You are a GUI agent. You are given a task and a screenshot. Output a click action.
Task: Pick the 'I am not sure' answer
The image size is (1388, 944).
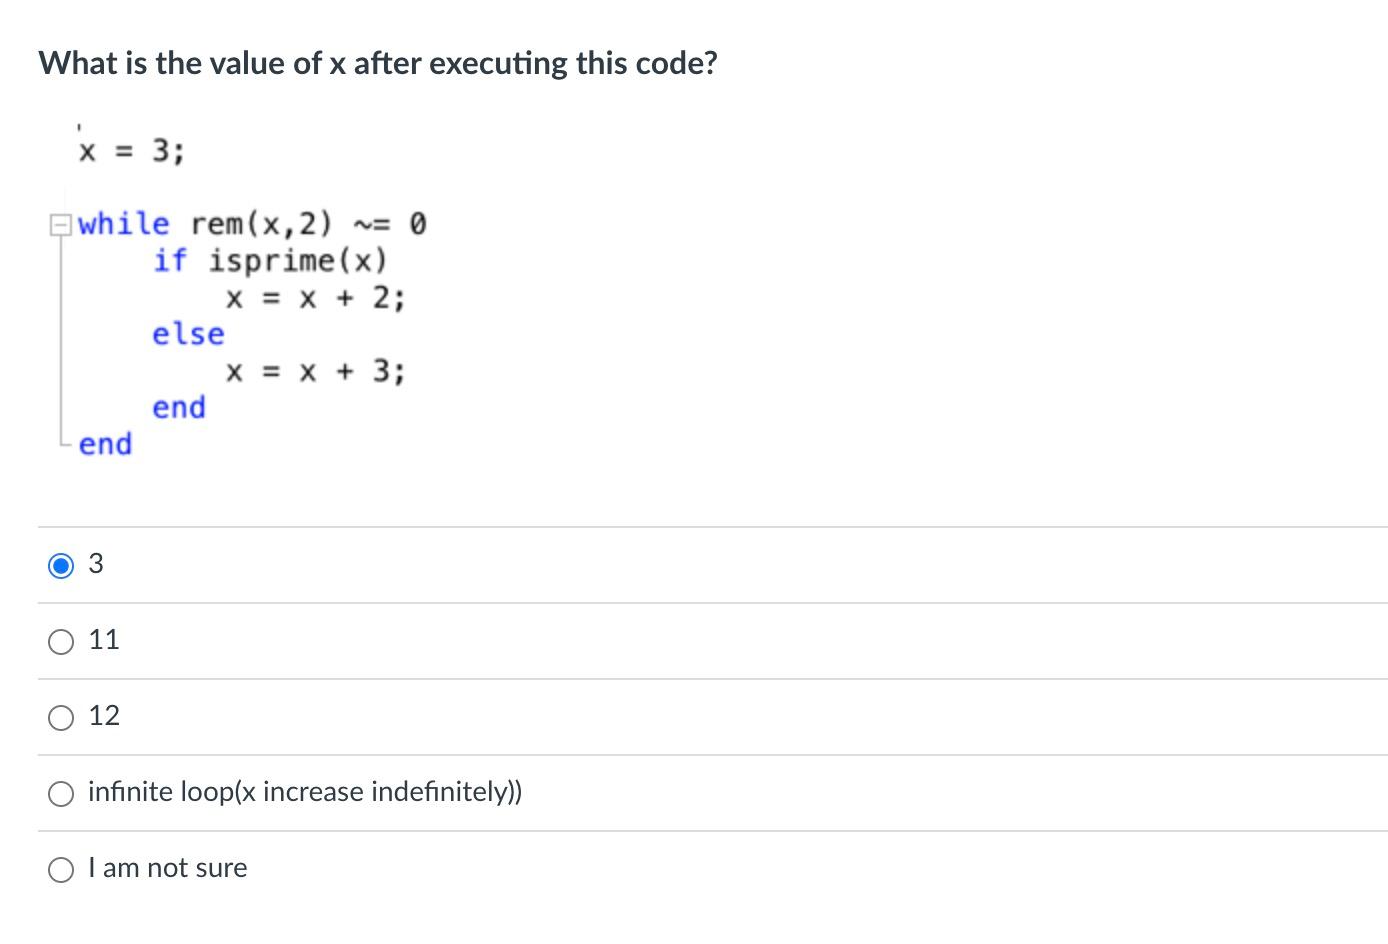click(x=61, y=869)
